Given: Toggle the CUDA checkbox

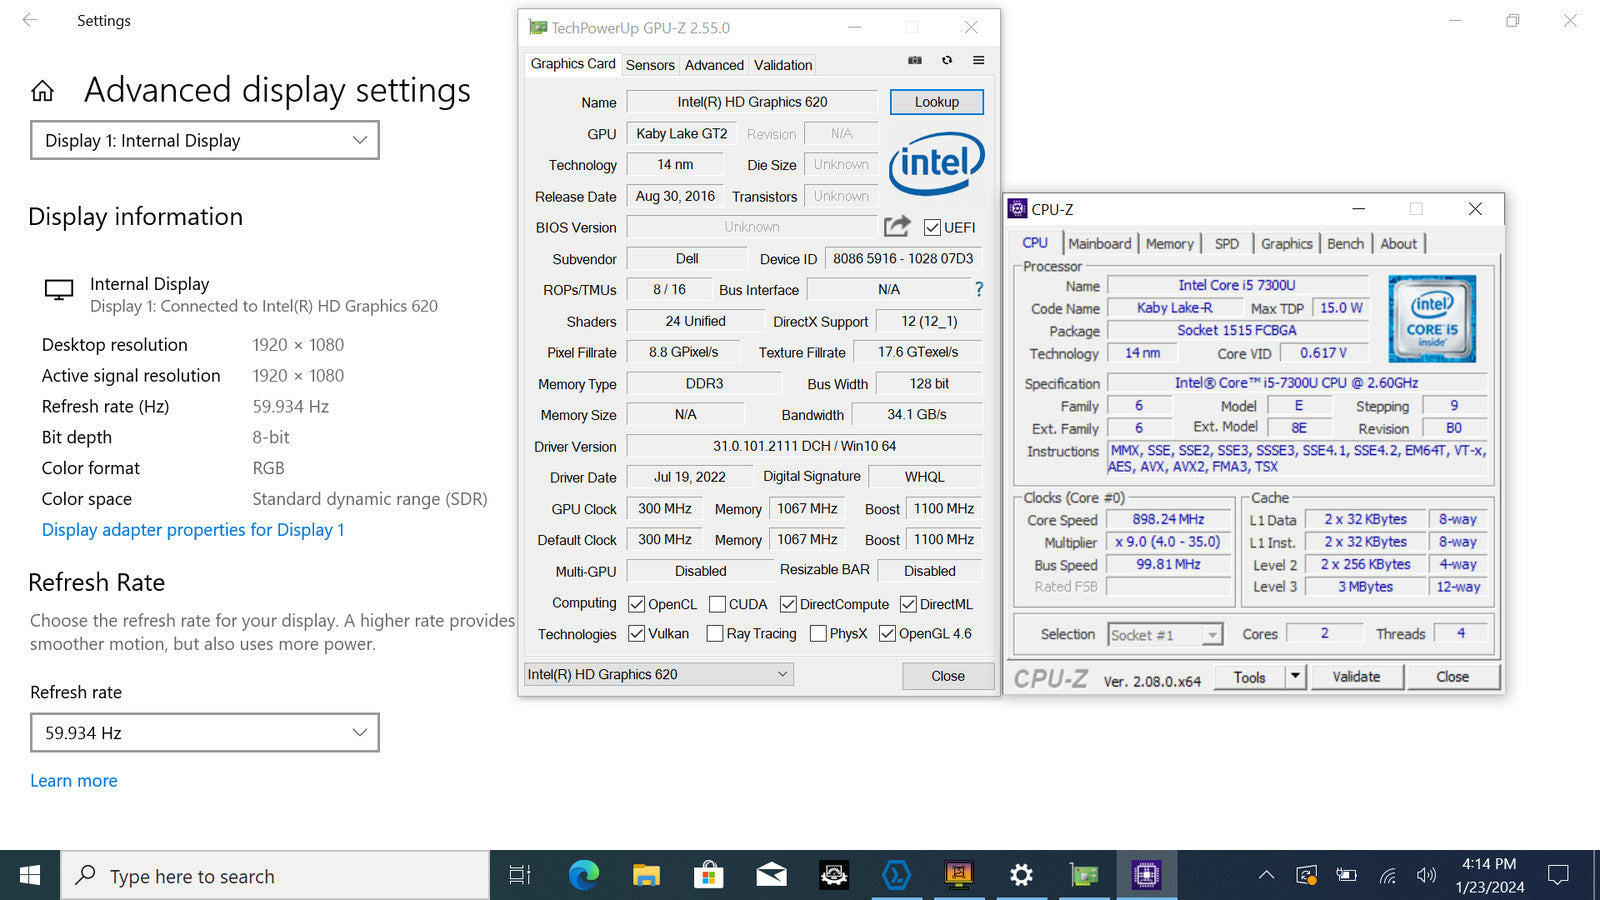Looking at the screenshot, I should (717, 604).
